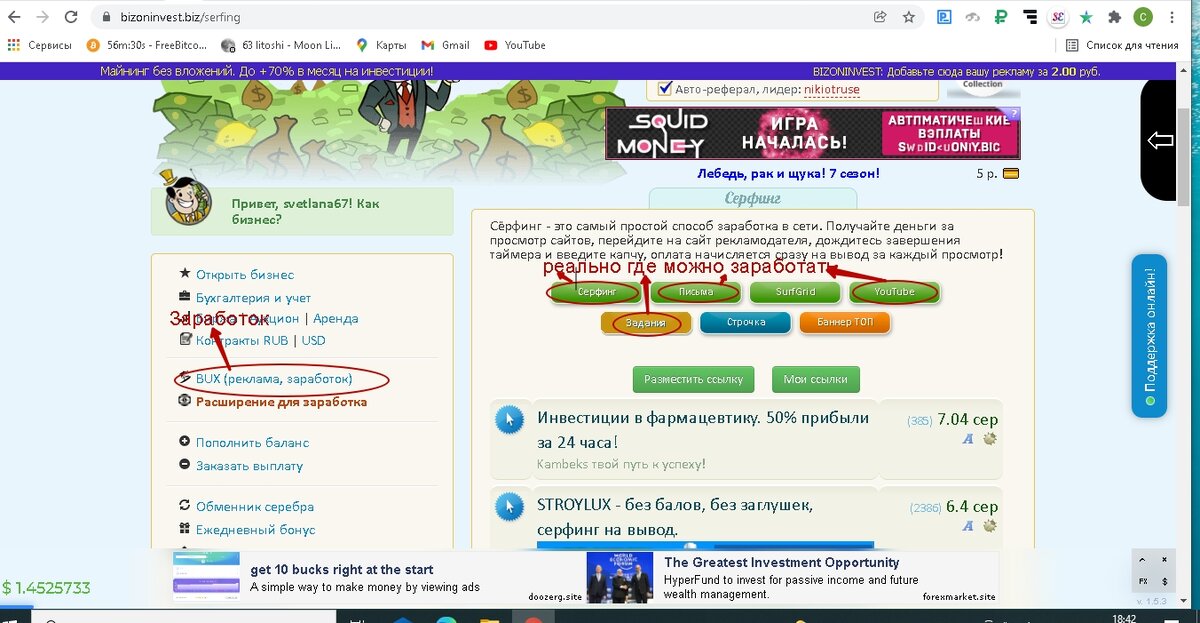The height and width of the screenshot is (623, 1200).
Task: Open Бухгалтерия и учет in sidebar
Action: [x=253, y=297]
